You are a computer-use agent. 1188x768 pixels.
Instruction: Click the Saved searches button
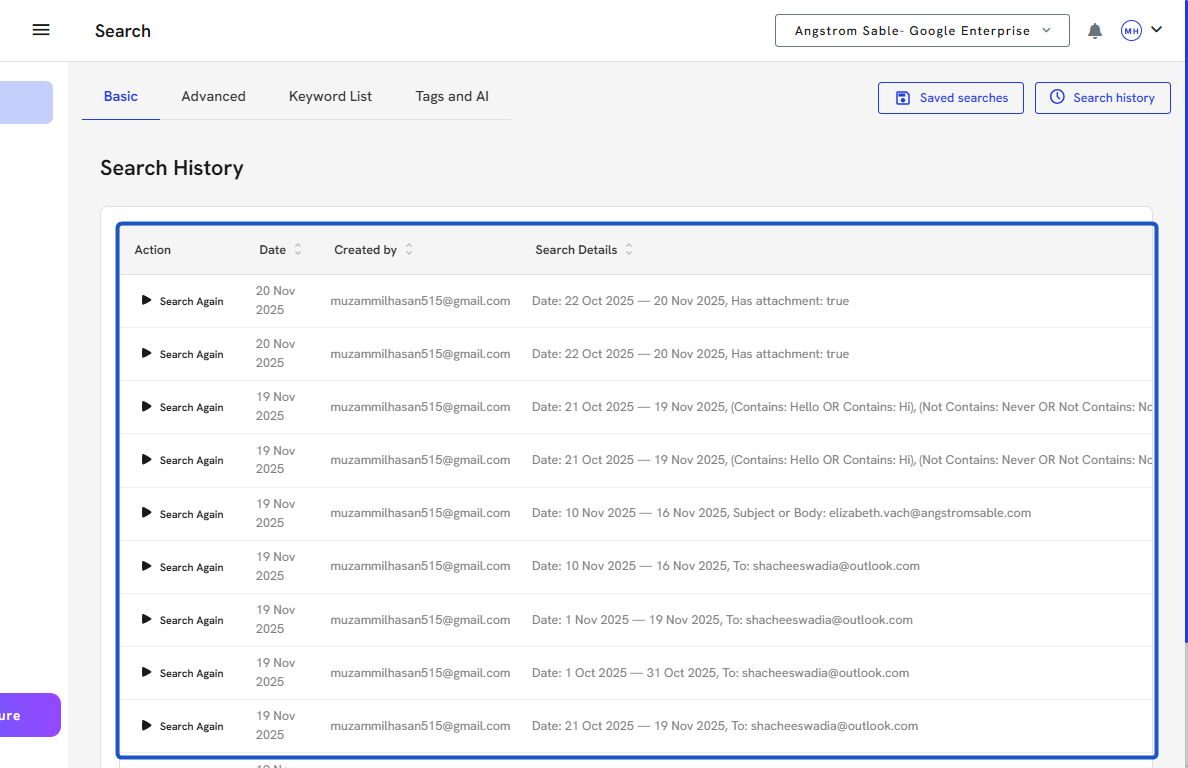coord(950,98)
